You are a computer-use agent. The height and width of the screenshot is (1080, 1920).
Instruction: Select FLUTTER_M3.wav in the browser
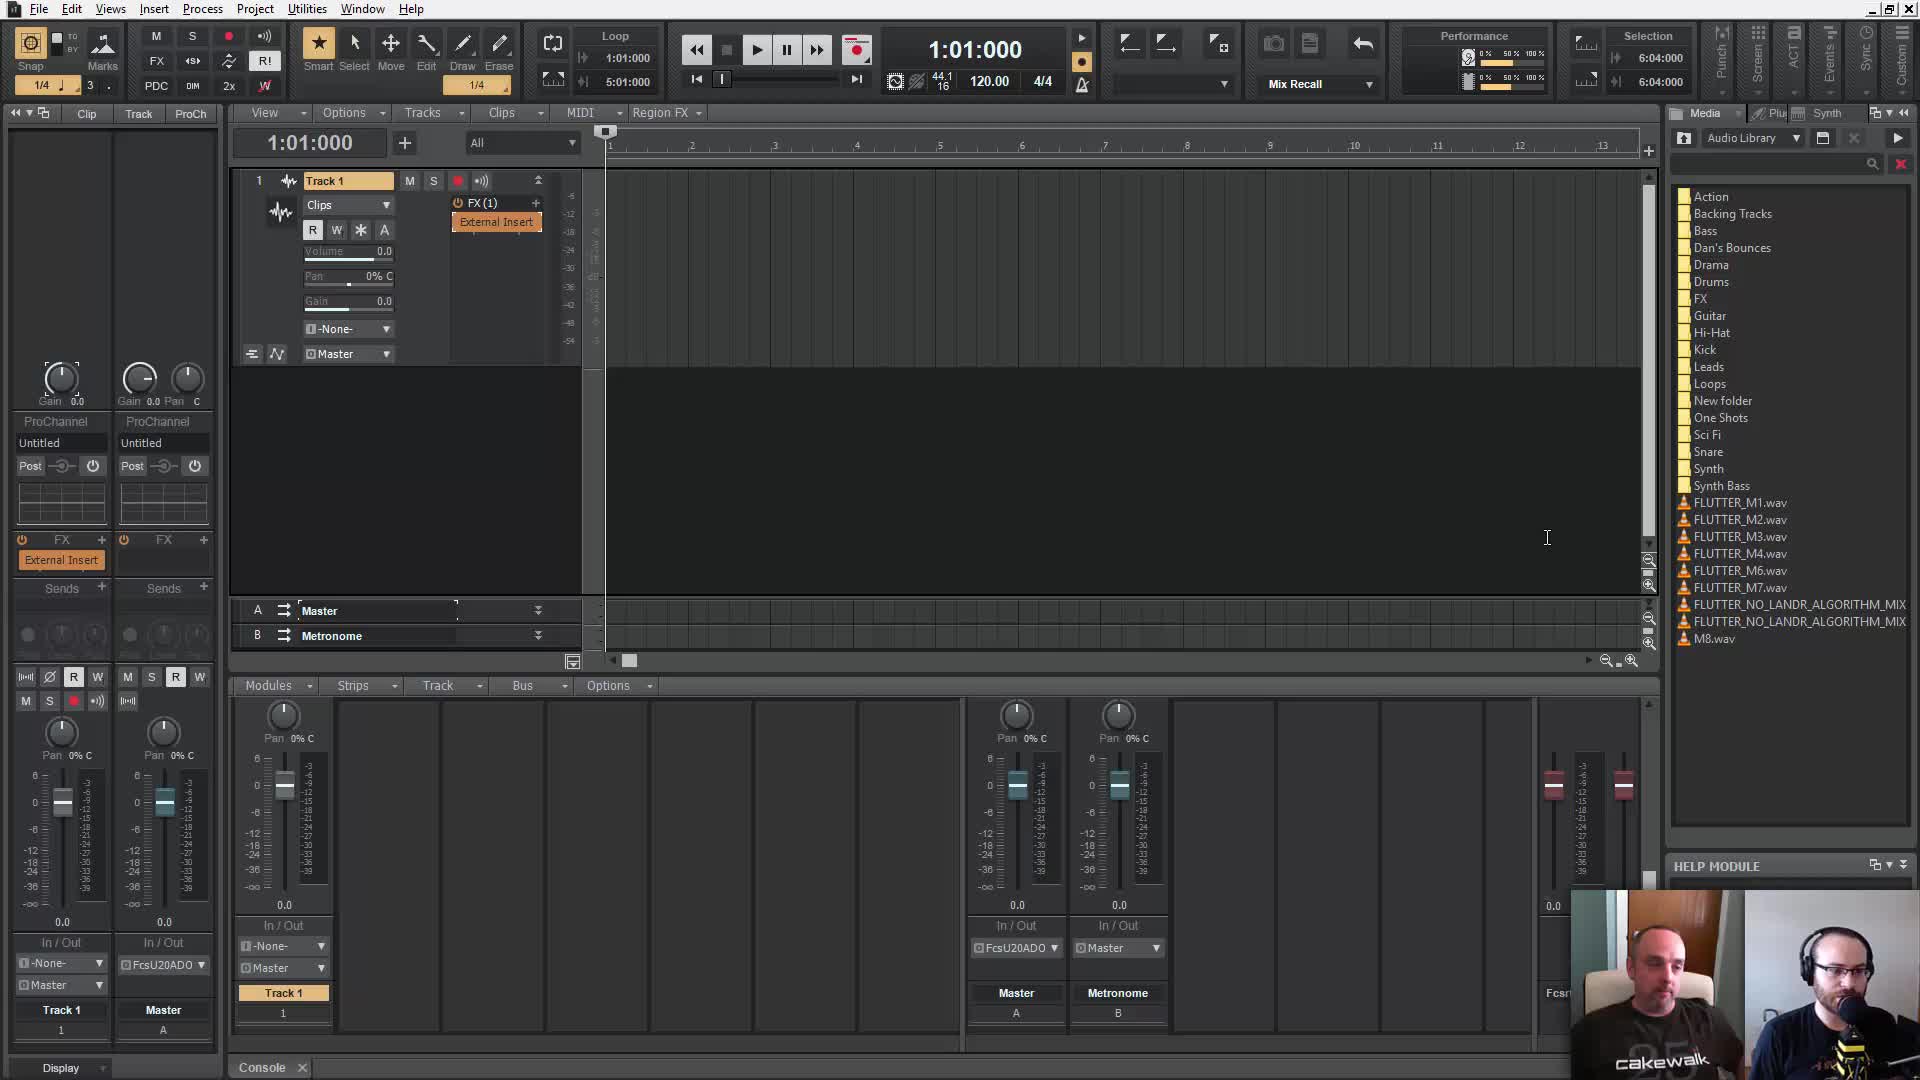click(1739, 537)
